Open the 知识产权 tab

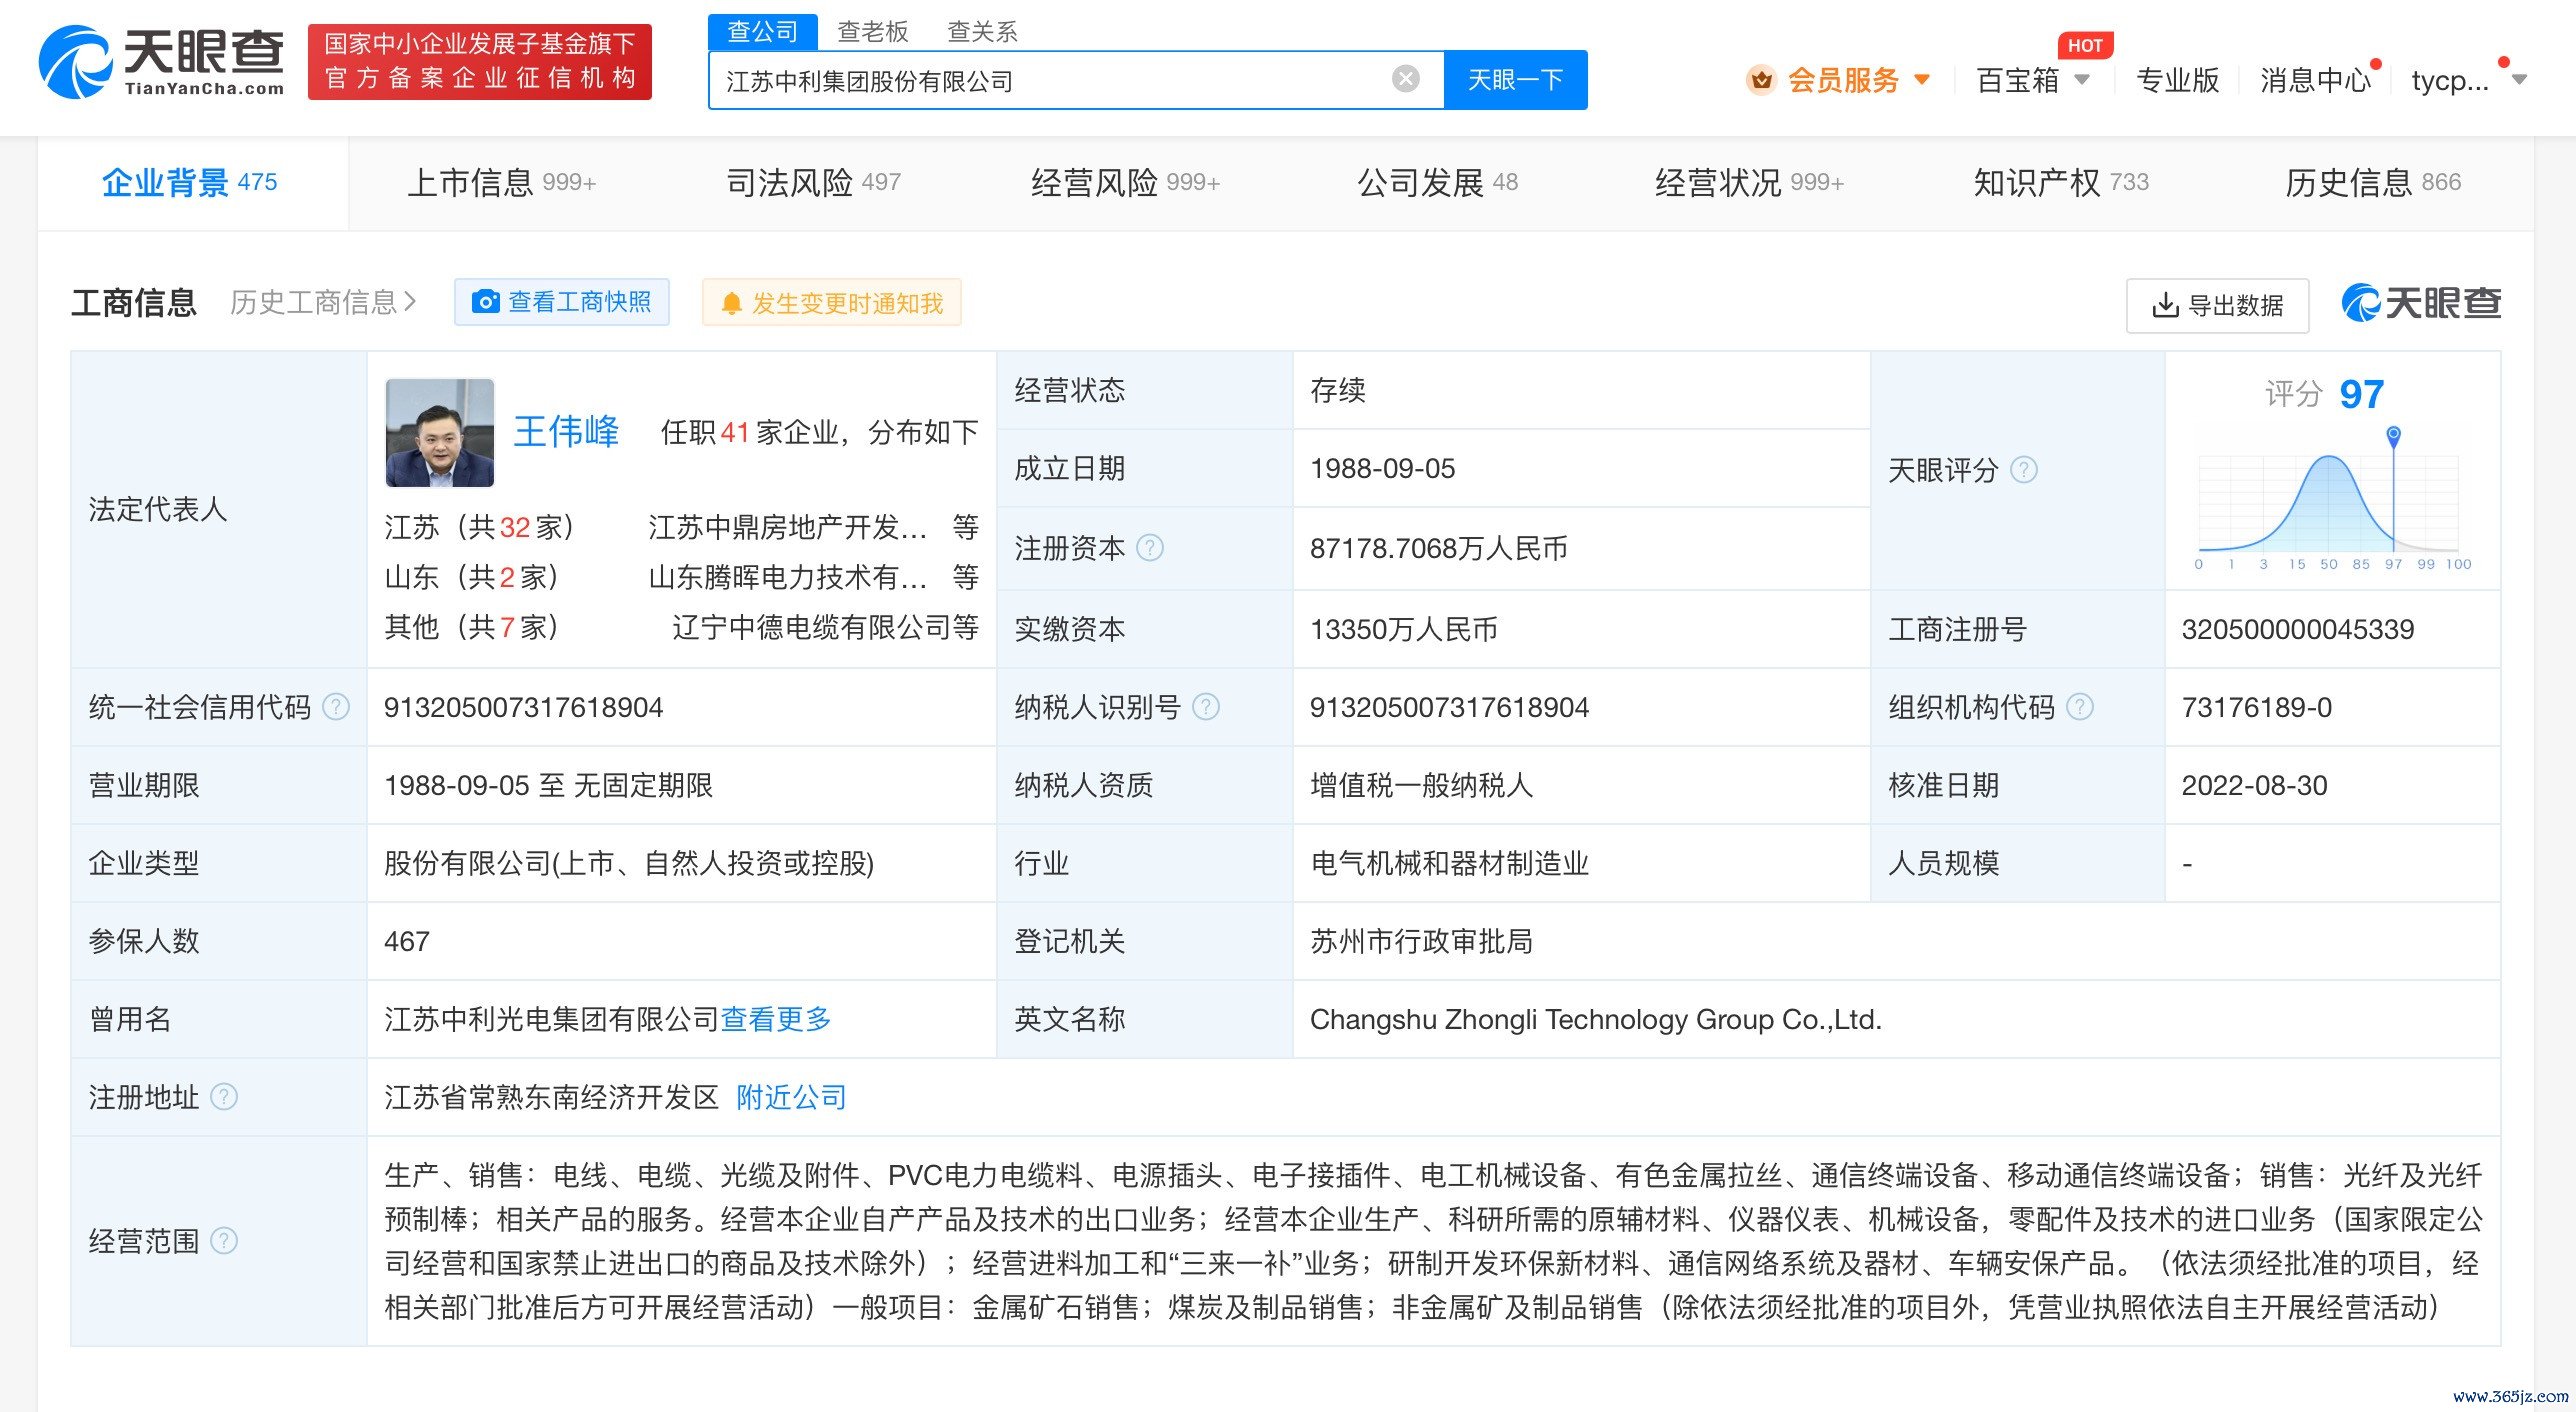click(2061, 182)
